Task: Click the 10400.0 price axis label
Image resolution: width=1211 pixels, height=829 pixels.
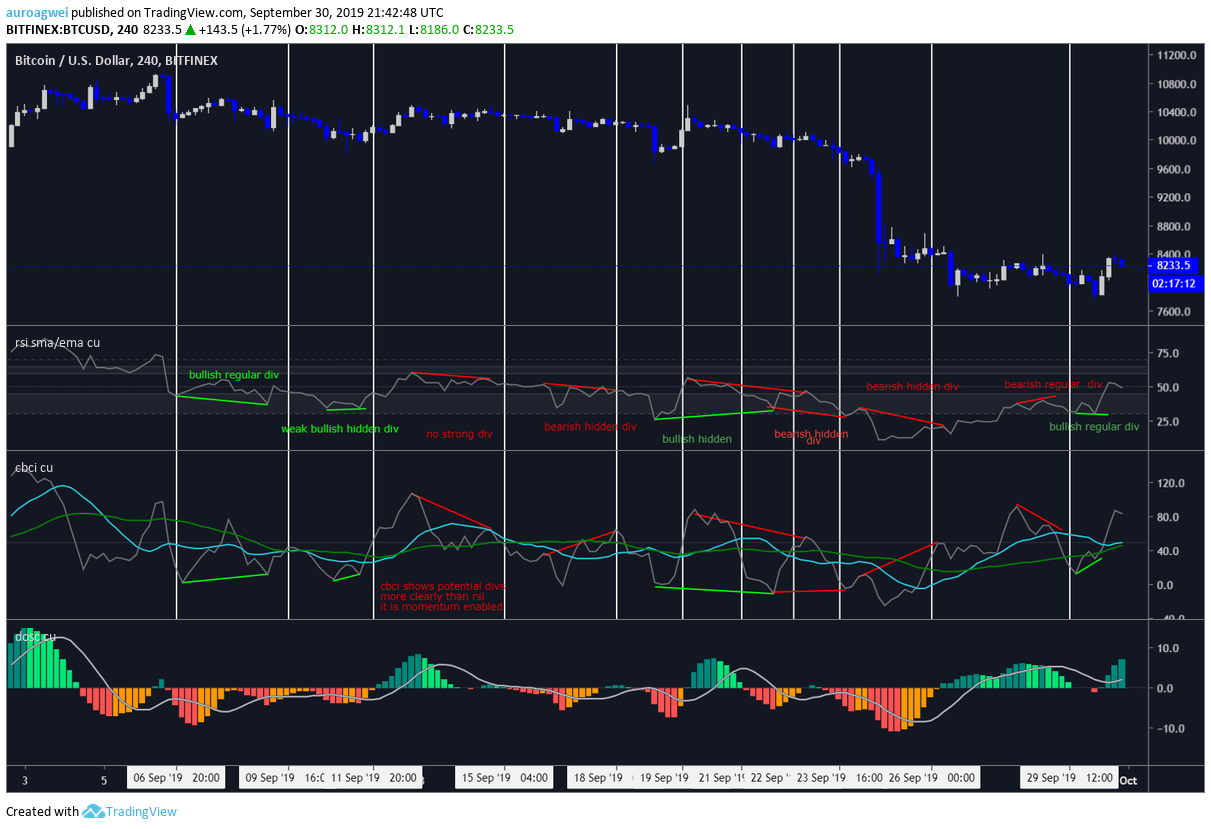Action: click(x=1174, y=112)
